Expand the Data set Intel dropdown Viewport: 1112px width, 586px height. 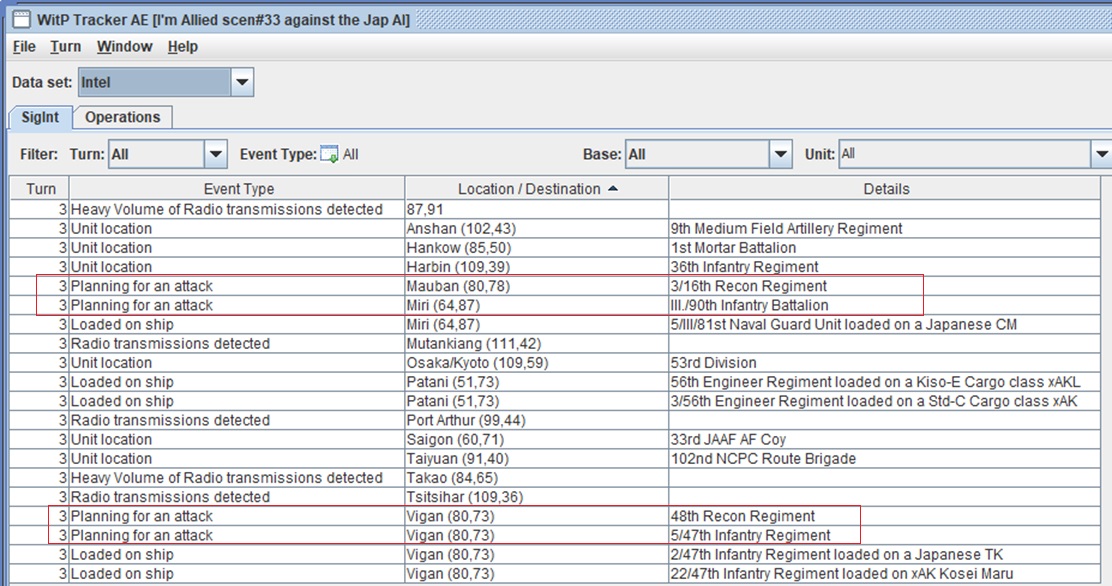(242, 82)
